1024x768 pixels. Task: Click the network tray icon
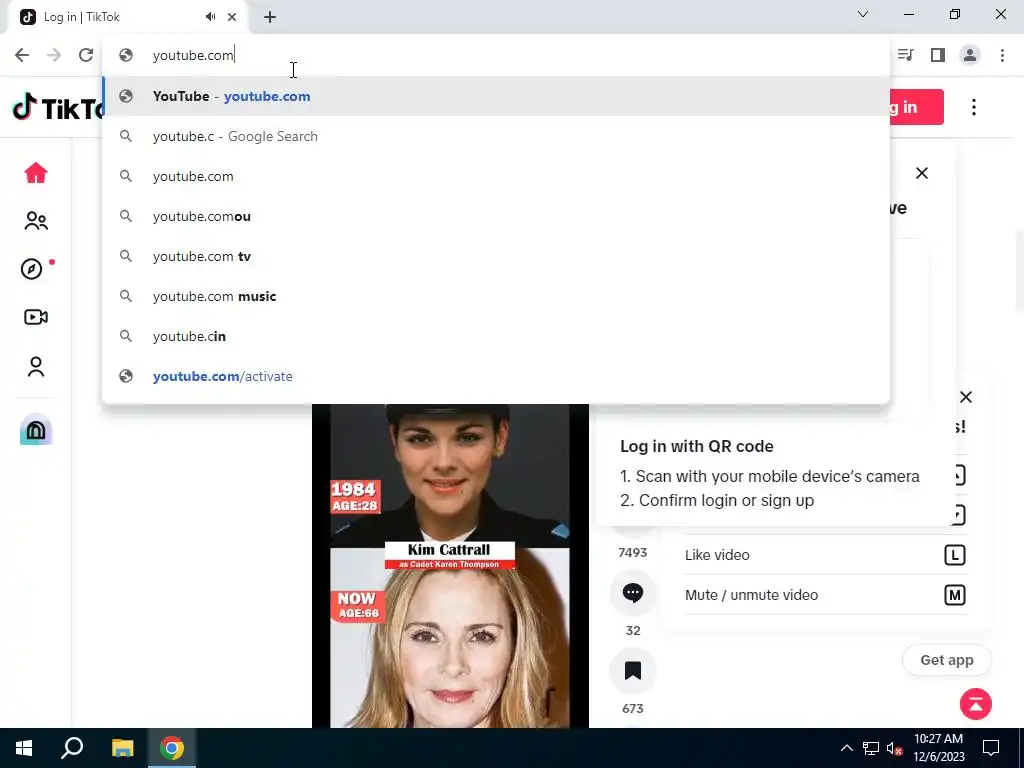(x=871, y=748)
